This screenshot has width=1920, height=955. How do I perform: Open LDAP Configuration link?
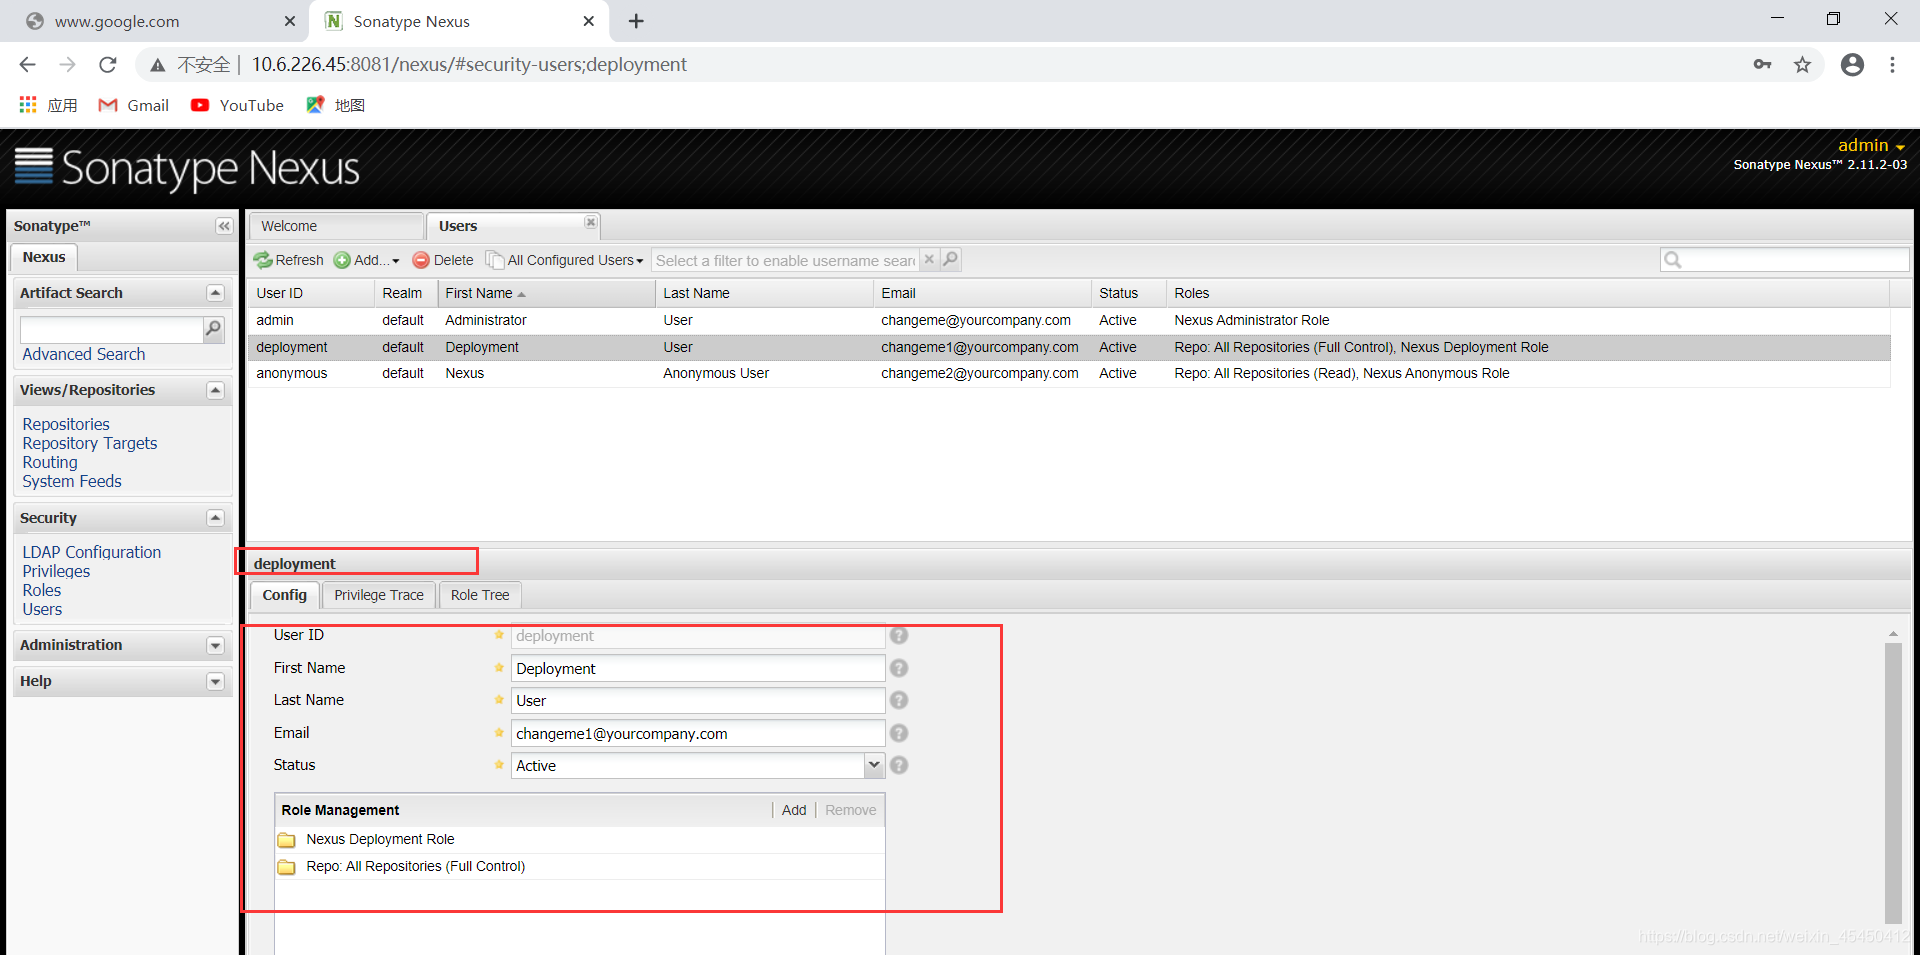coord(92,552)
